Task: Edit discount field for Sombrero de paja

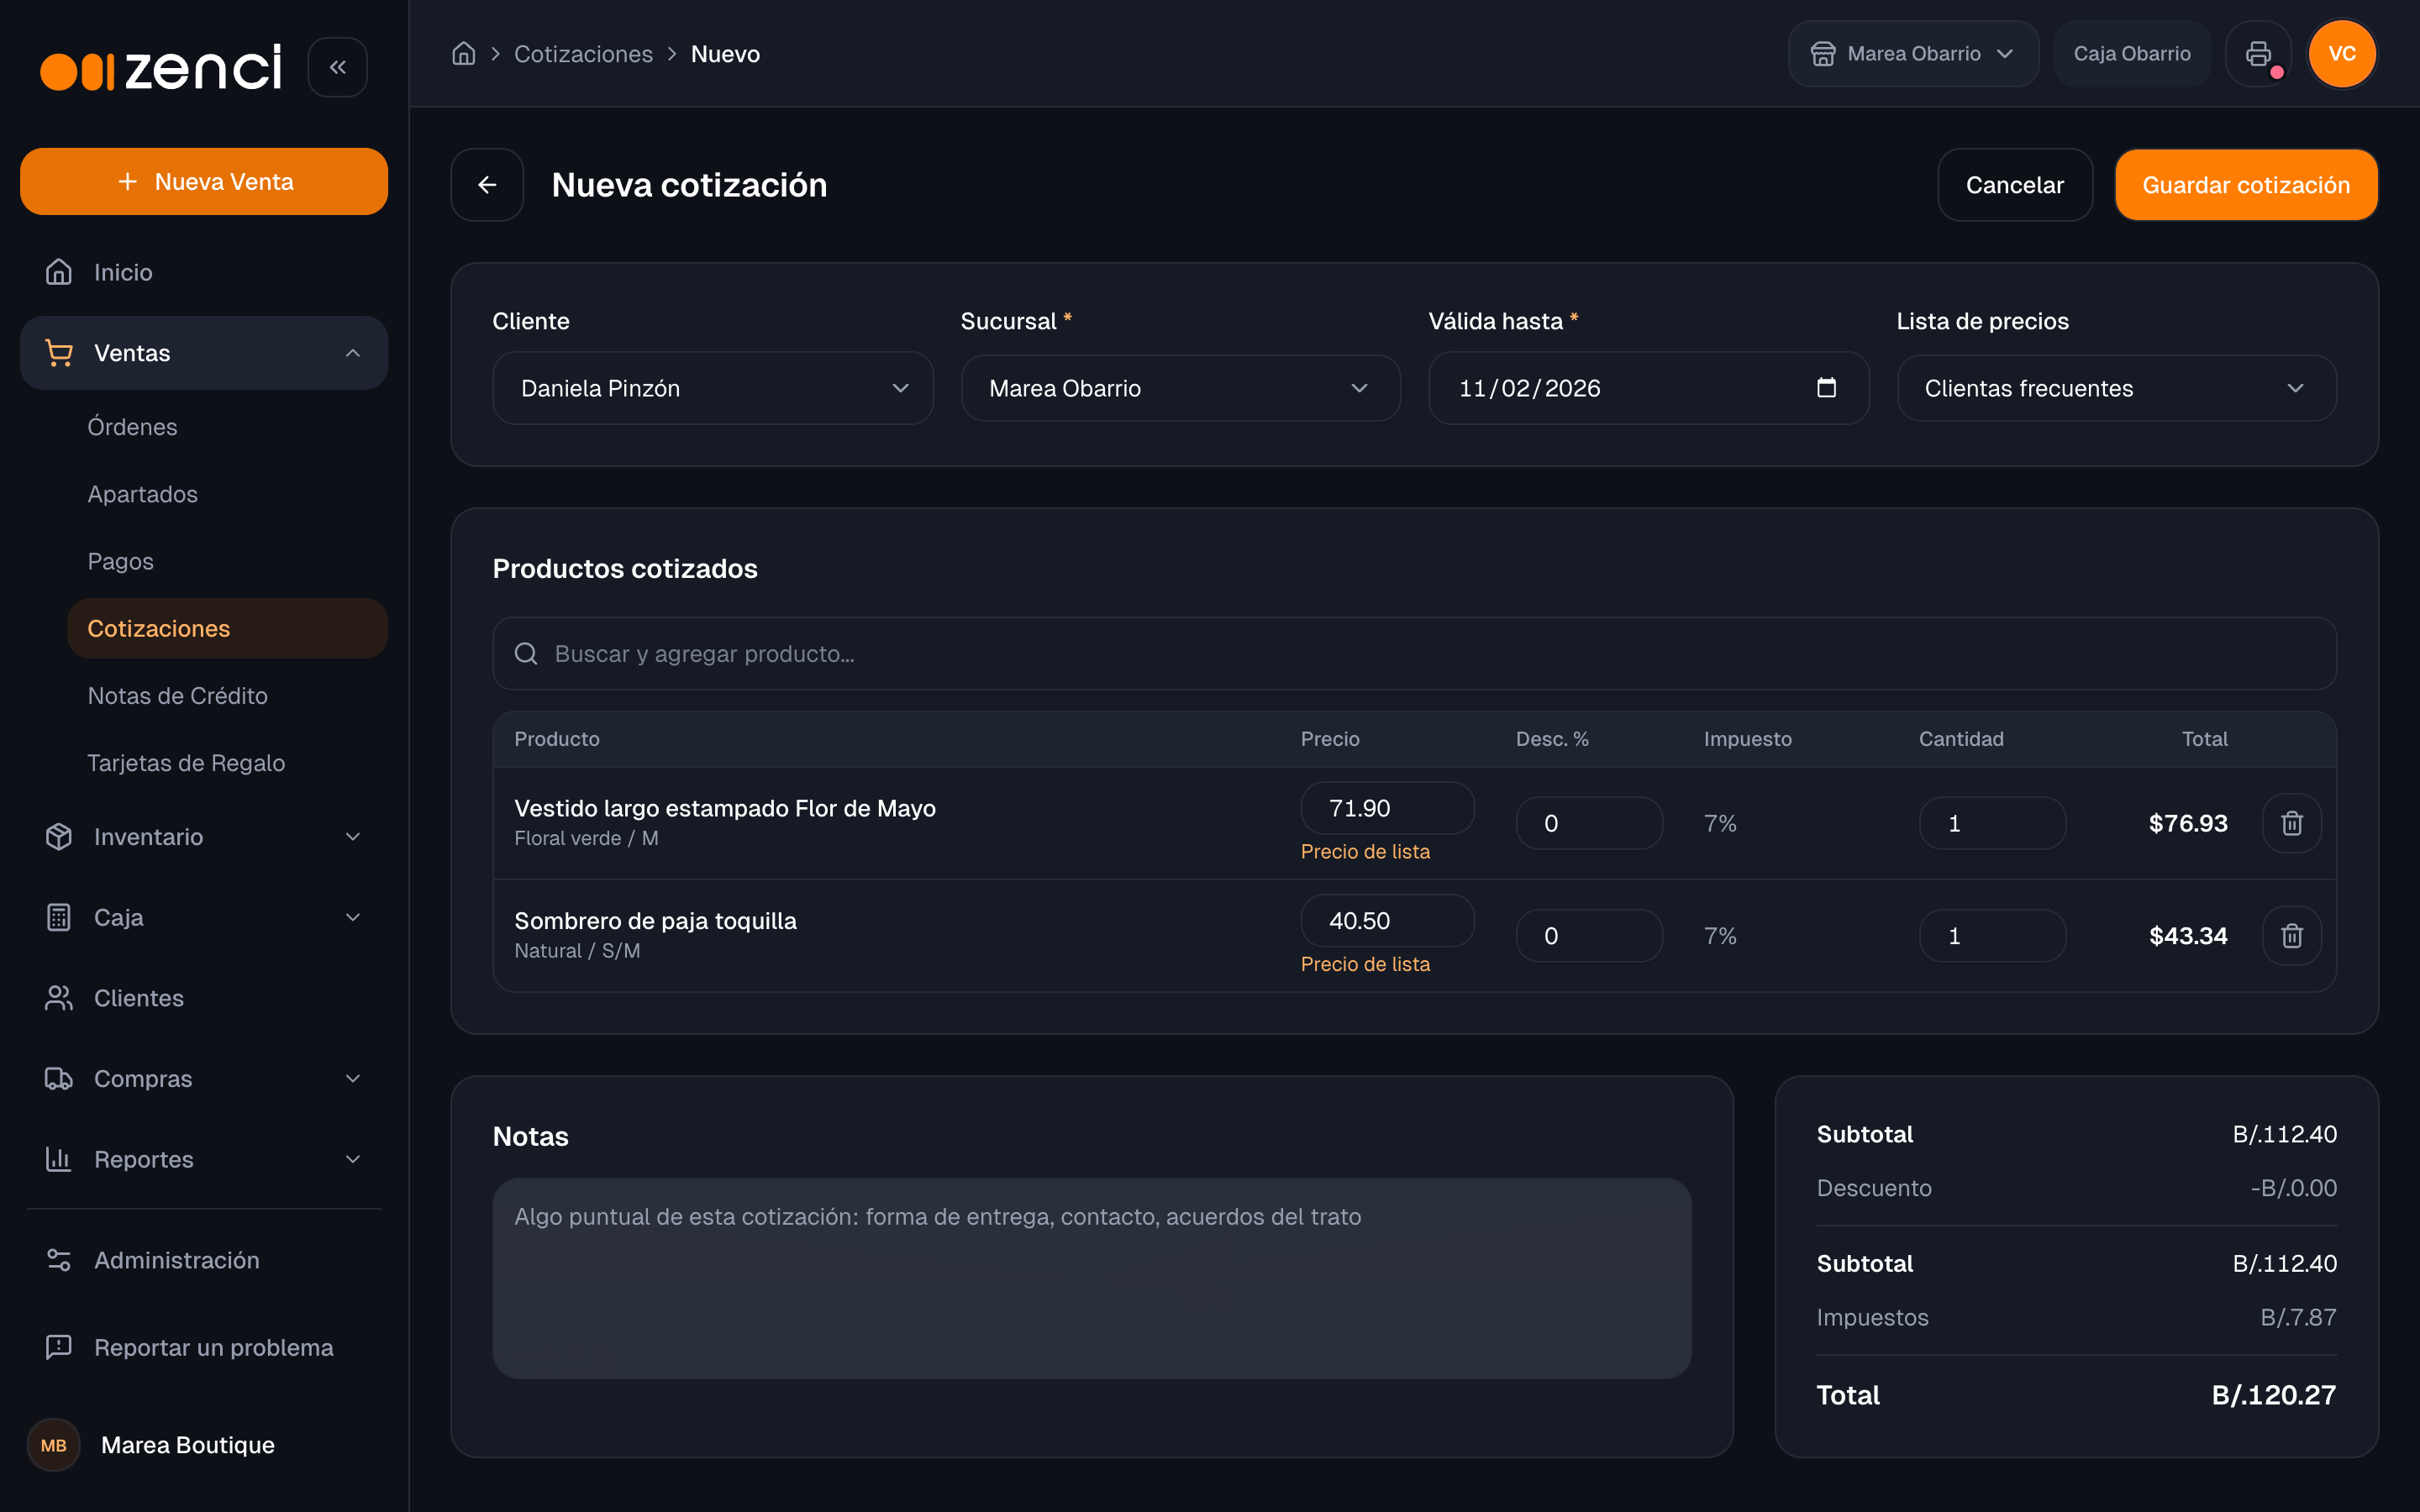Action: point(1589,936)
